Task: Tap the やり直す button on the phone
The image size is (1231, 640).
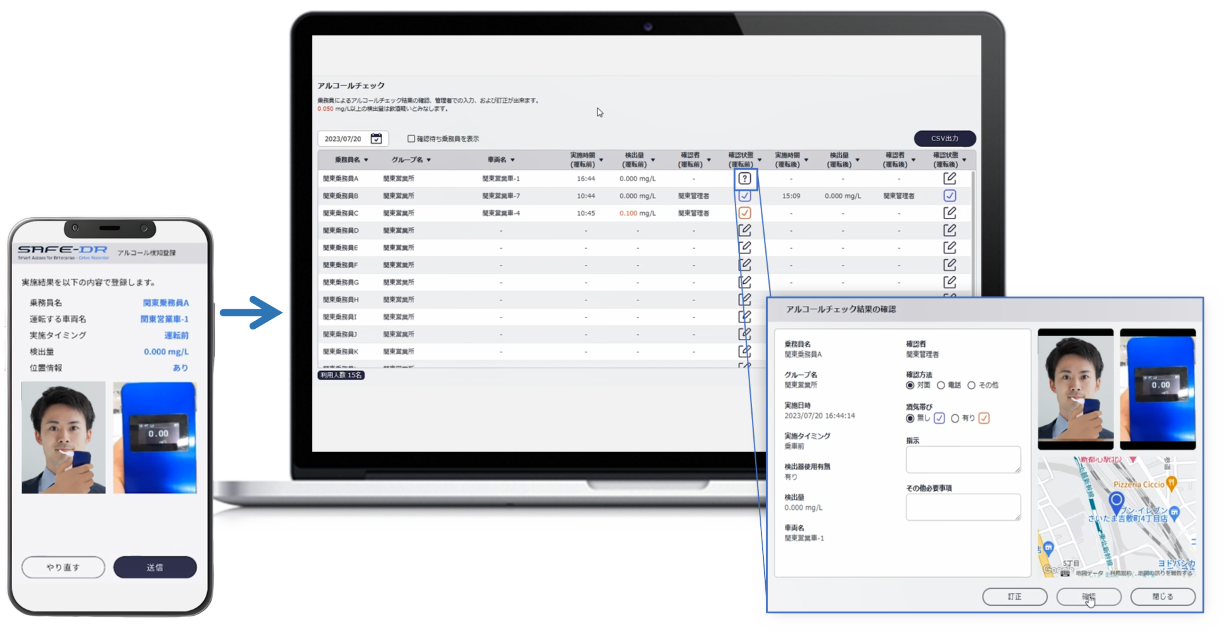Action: click(x=63, y=567)
